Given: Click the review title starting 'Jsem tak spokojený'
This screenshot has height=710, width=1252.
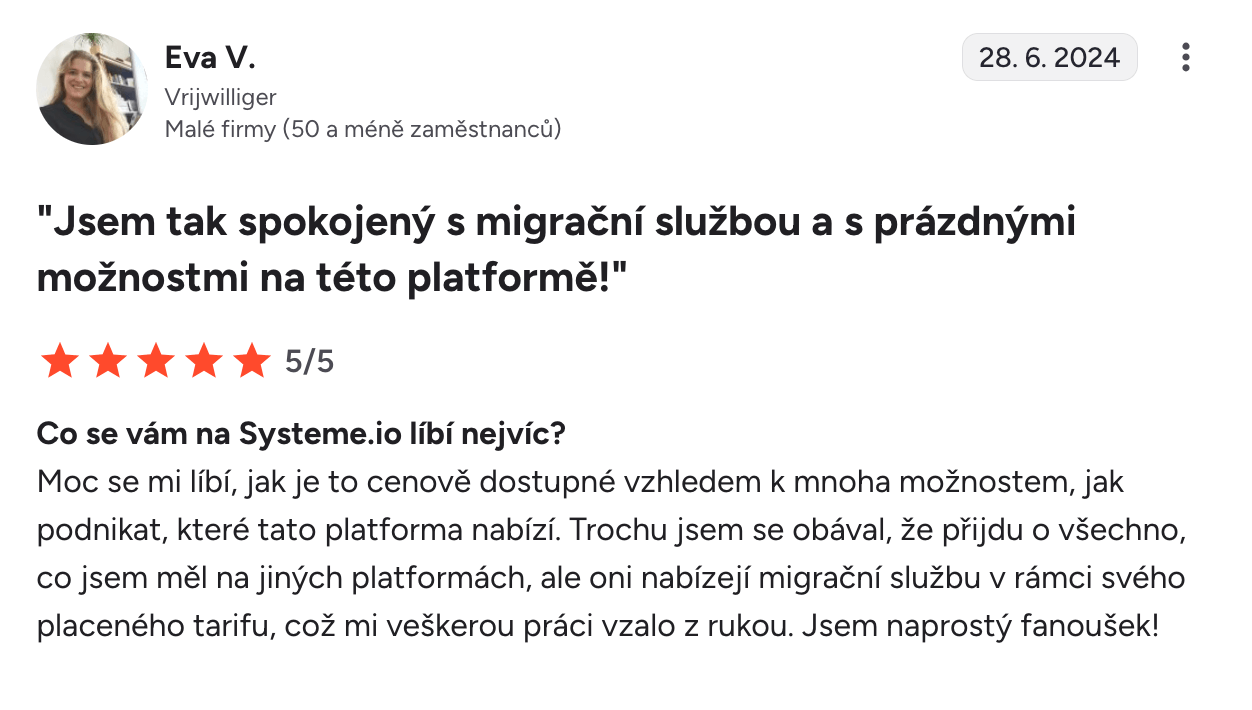Looking at the screenshot, I should (x=556, y=222).
